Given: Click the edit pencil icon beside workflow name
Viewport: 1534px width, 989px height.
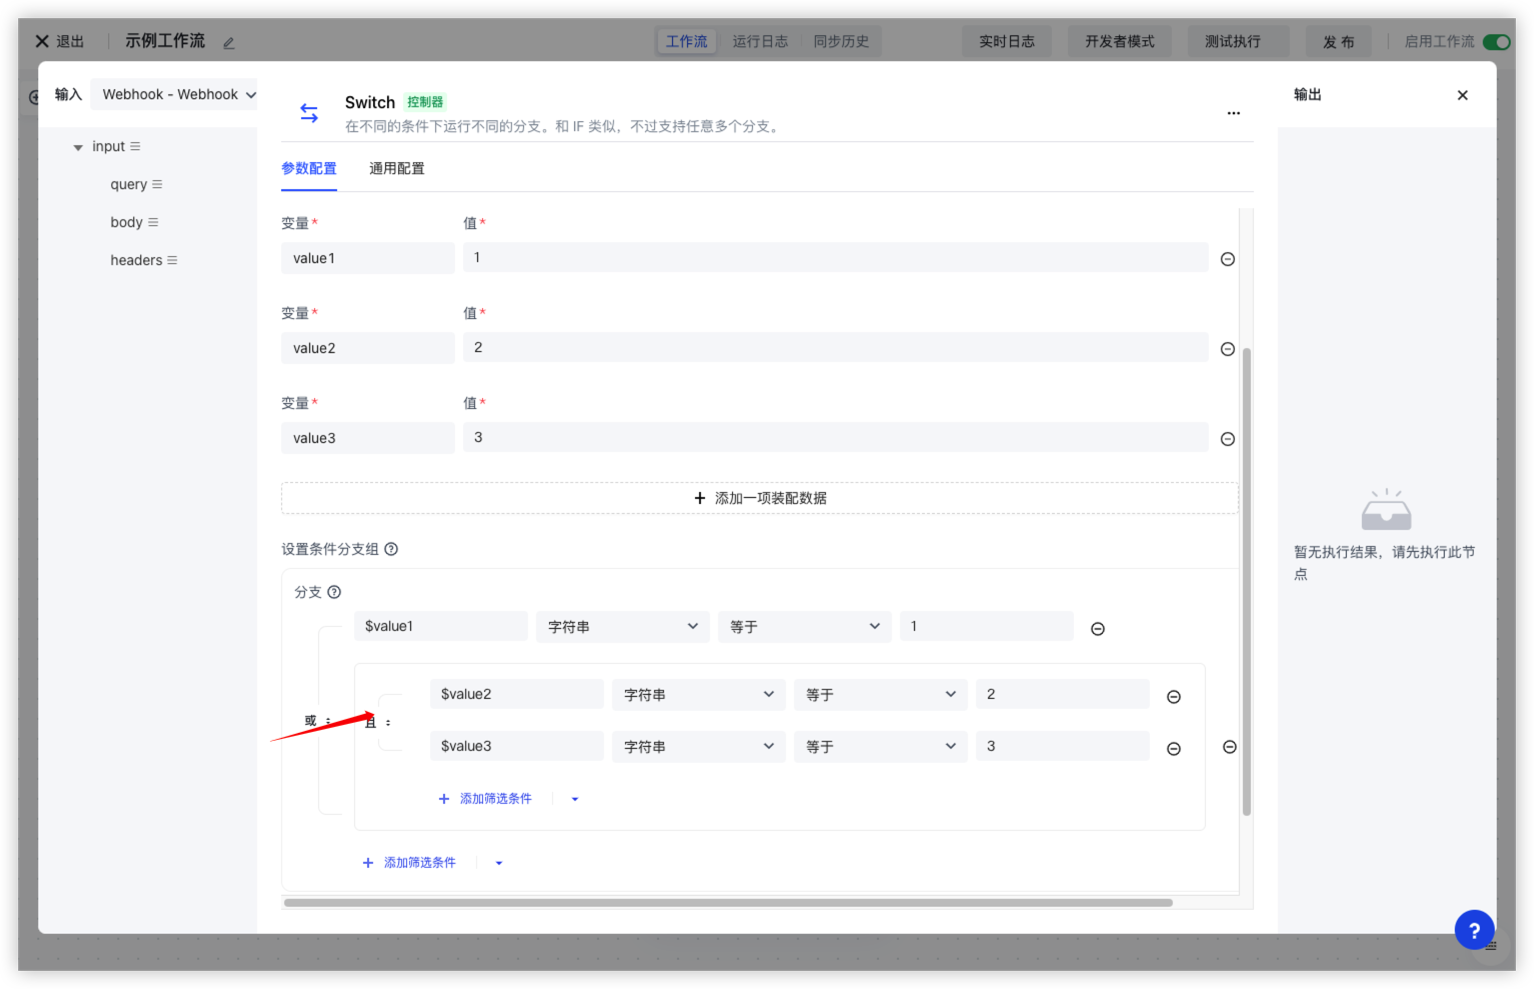Looking at the screenshot, I should click(x=229, y=43).
